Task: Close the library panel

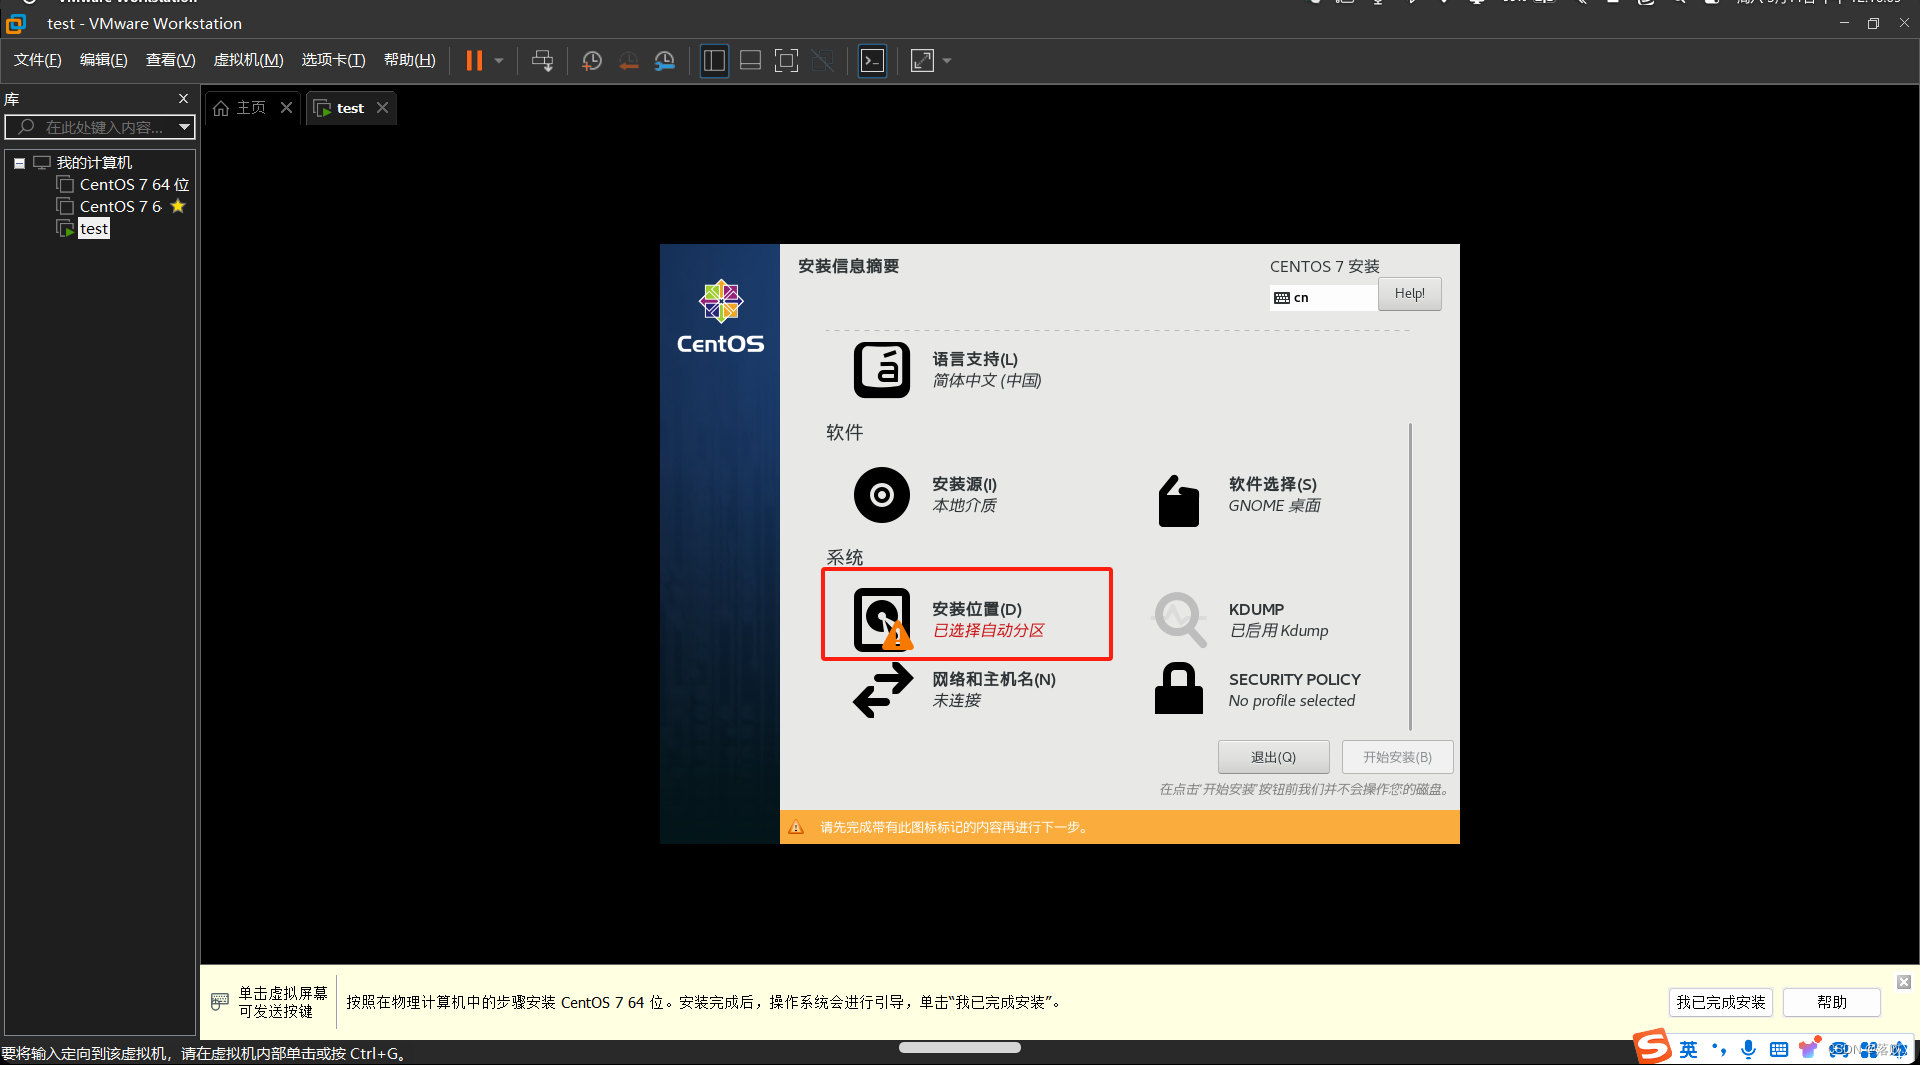Action: [183, 98]
